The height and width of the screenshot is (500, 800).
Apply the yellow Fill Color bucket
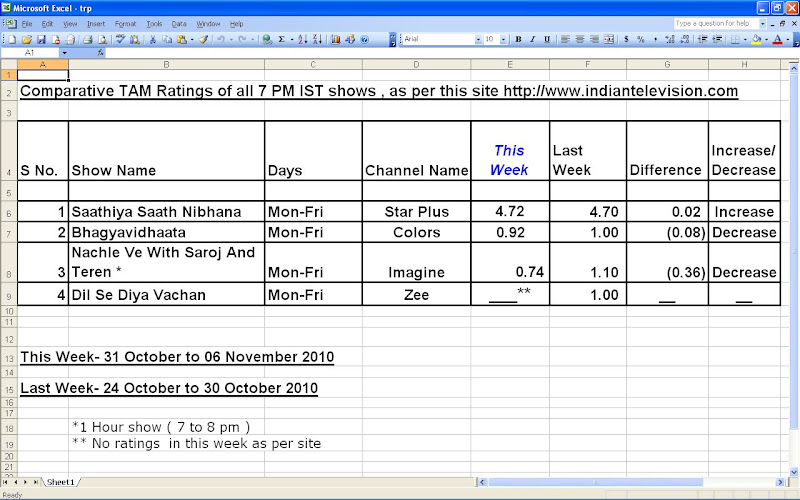point(757,39)
